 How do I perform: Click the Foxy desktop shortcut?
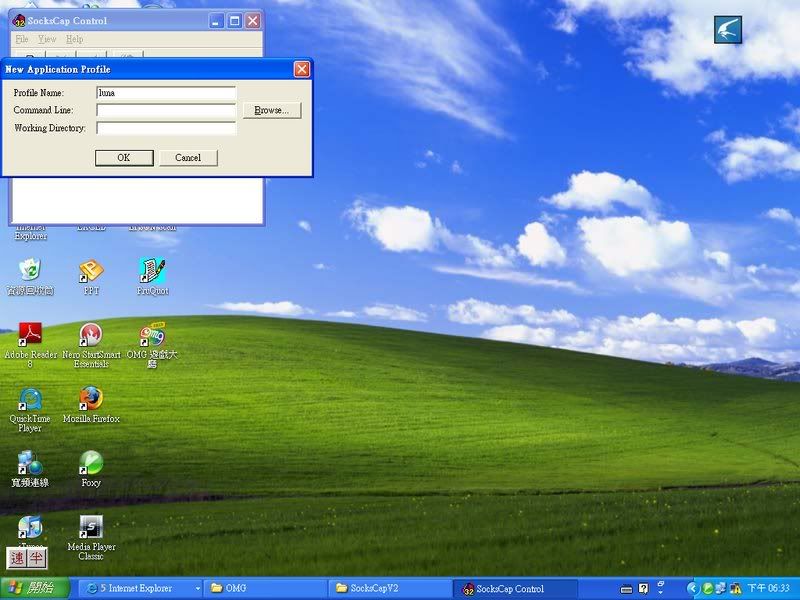91,462
